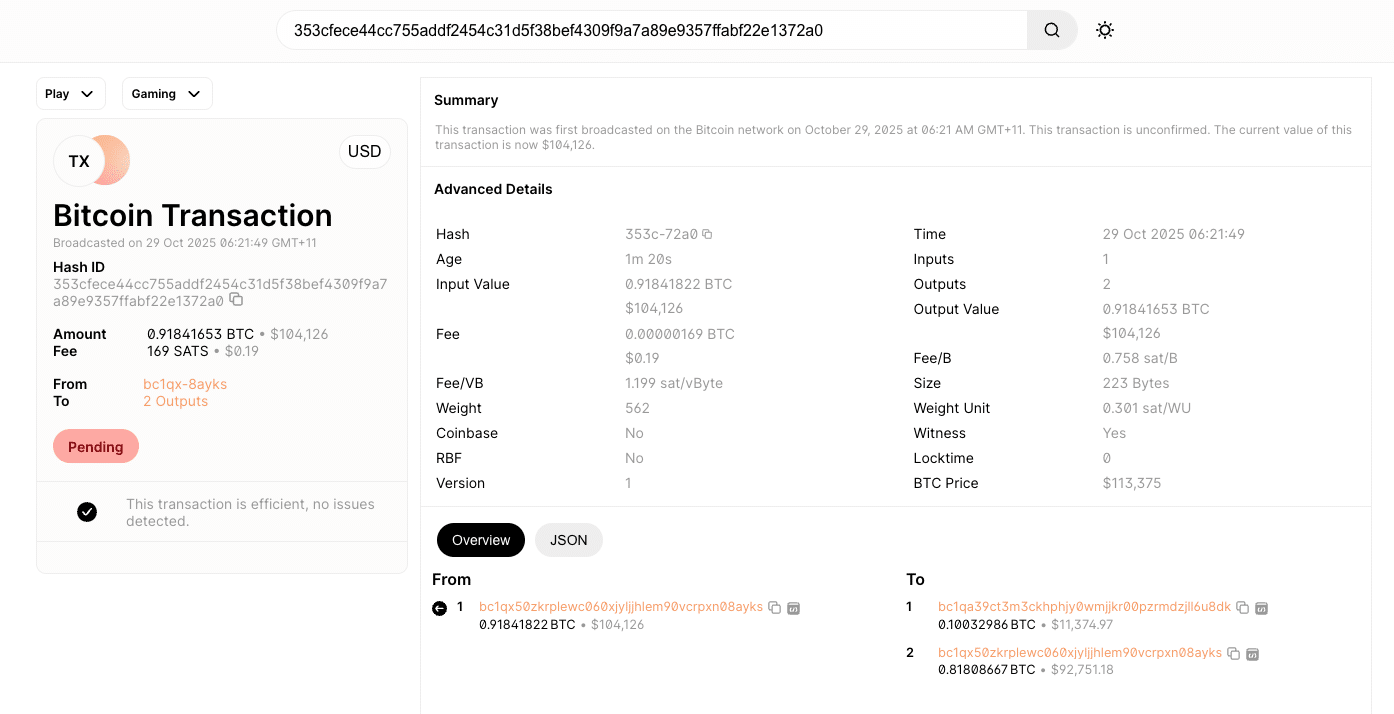
Task: Click the calendar icon next to output 2 address
Action: 1252,654
